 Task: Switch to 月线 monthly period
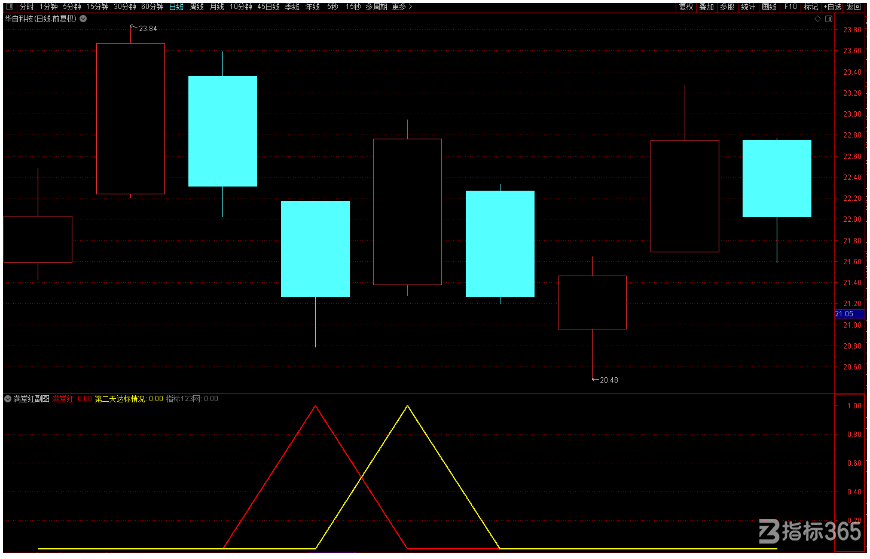(216, 7)
